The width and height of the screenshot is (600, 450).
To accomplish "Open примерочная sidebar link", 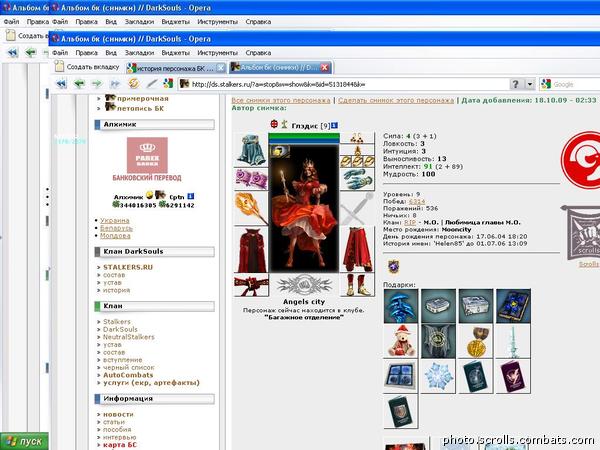I will click(x=143, y=98).
